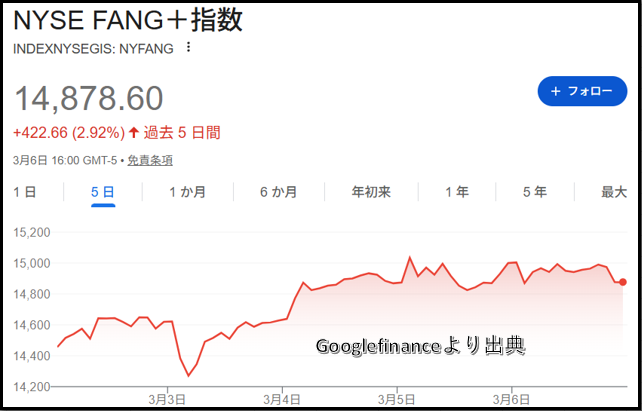This screenshot has height=411, width=642.
Task: Click the 3月3日 date label on axis
Action: (168, 400)
